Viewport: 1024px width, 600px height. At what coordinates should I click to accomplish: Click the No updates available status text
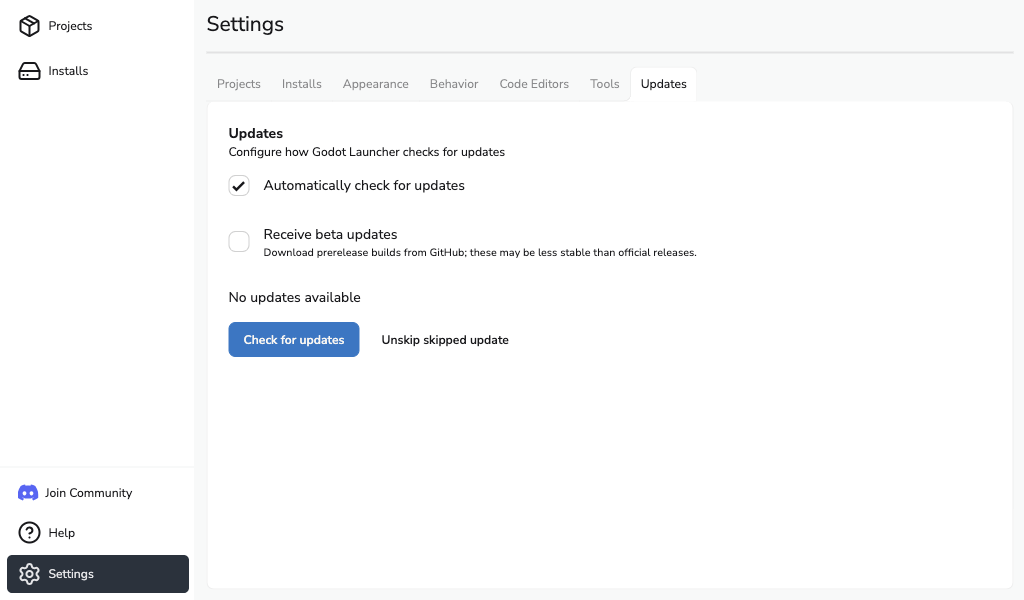[x=295, y=298]
